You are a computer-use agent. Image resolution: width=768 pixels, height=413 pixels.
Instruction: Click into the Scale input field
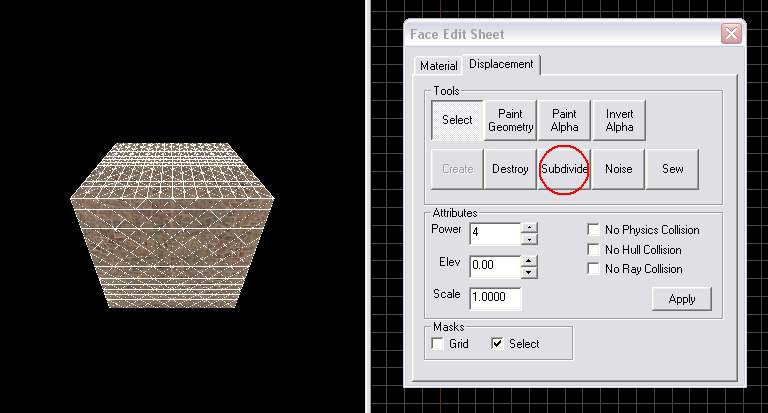tap(494, 298)
